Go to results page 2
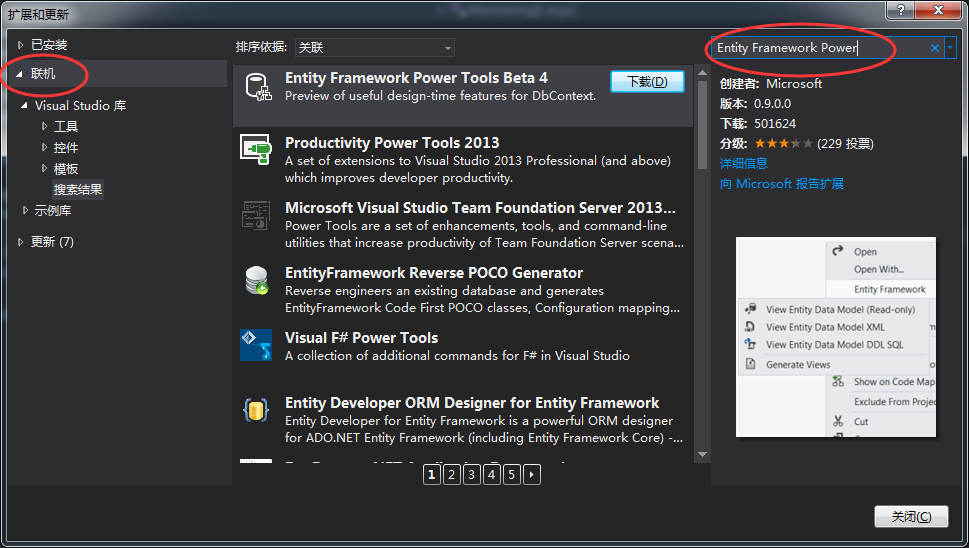This screenshot has width=969, height=548. pyautogui.click(x=452, y=474)
